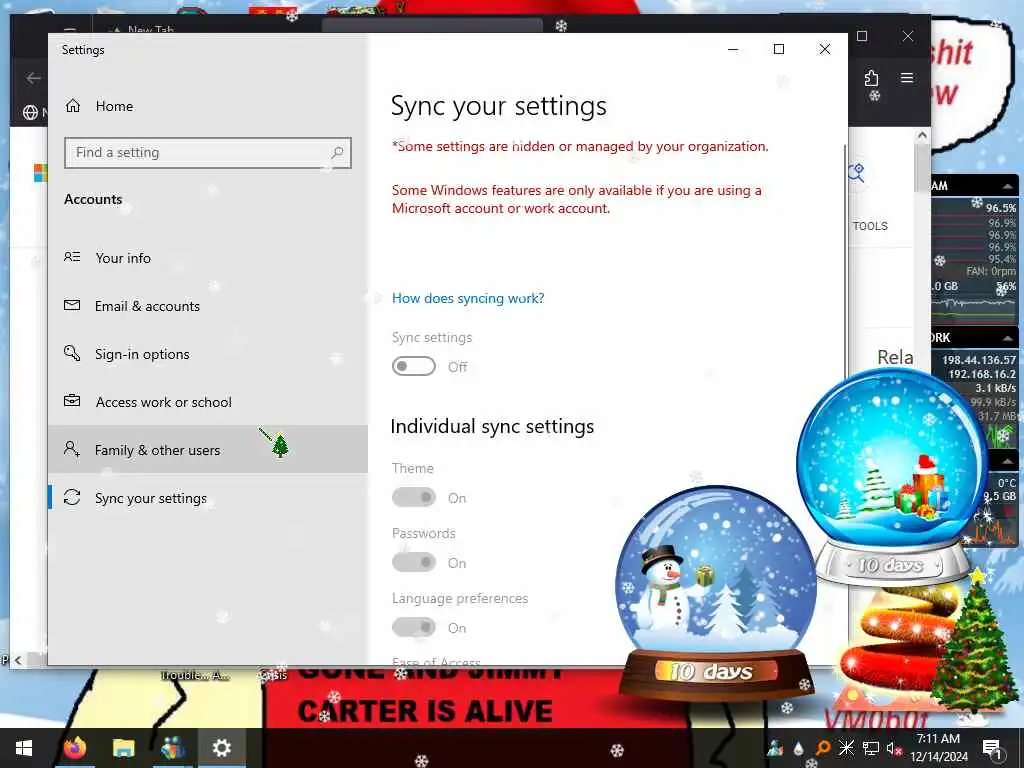Minimize the Settings window
The height and width of the screenshot is (768, 1024).
(733, 50)
